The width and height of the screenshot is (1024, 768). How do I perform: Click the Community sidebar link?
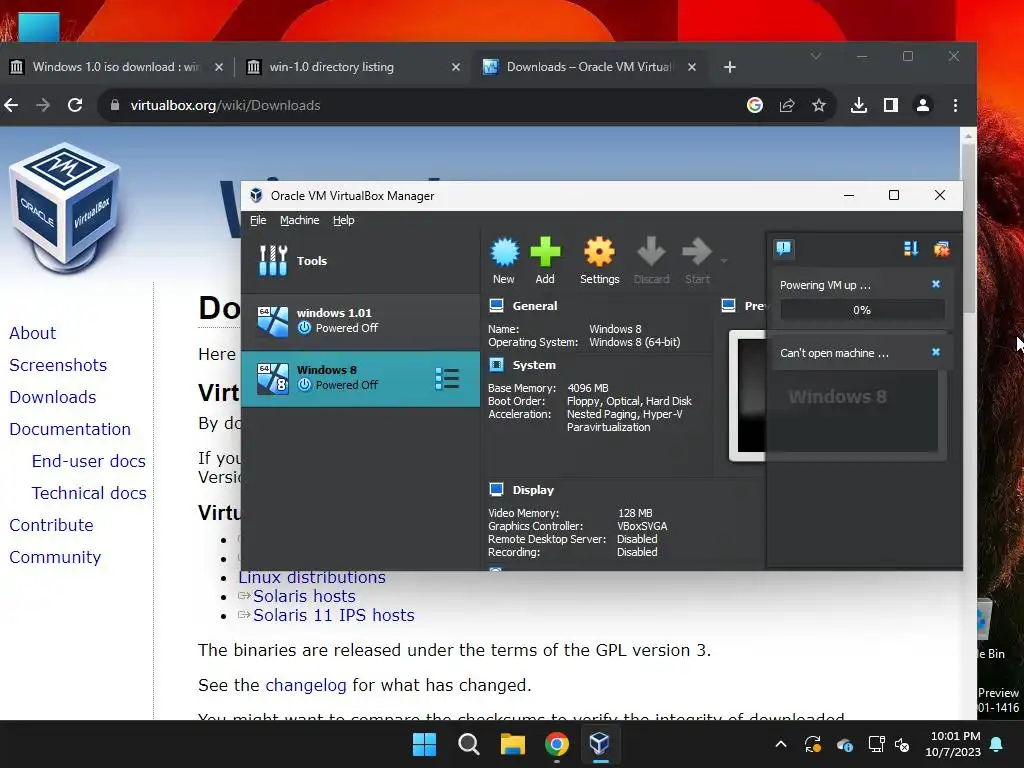click(x=56, y=557)
